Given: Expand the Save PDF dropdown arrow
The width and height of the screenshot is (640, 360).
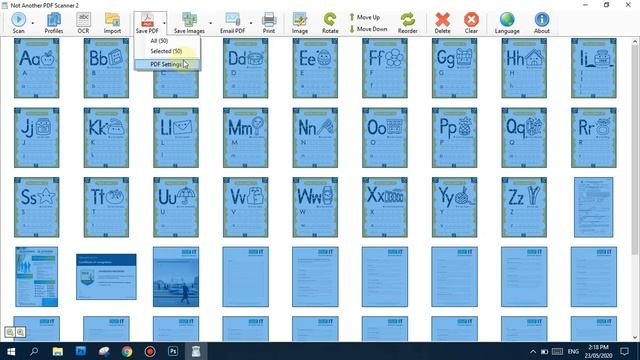Looking at the screenshot, I should pos(164,23).
